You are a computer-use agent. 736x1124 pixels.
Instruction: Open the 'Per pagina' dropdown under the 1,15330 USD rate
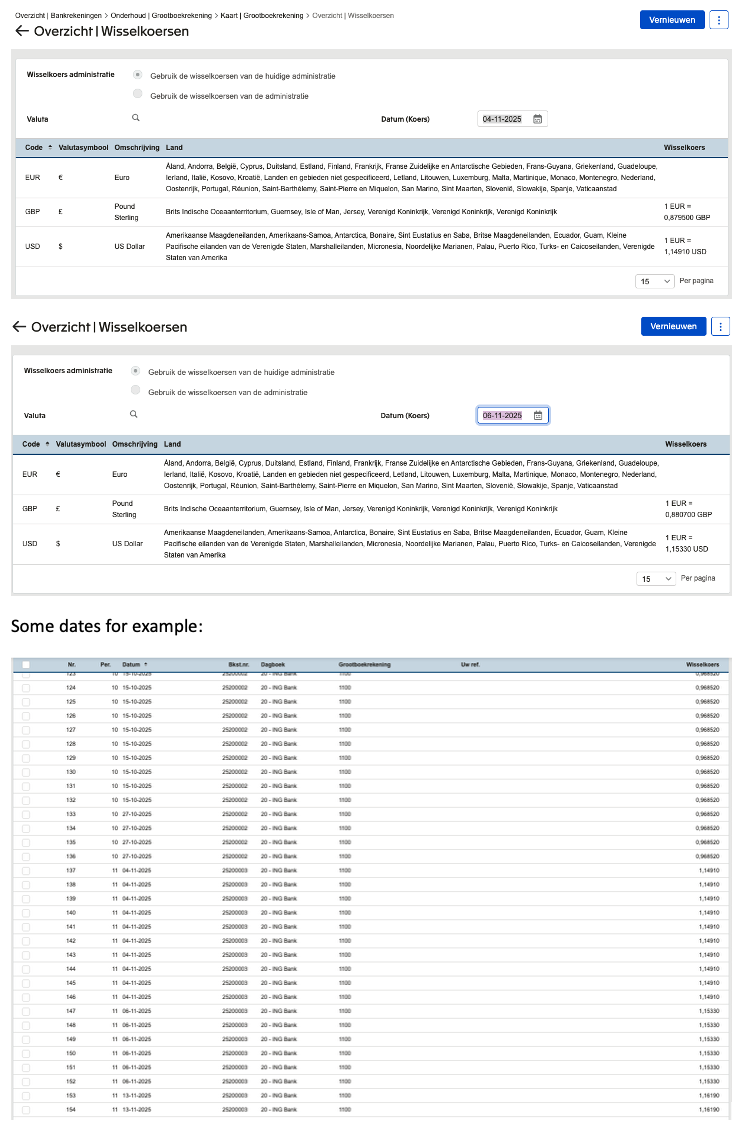click(656, 578)
